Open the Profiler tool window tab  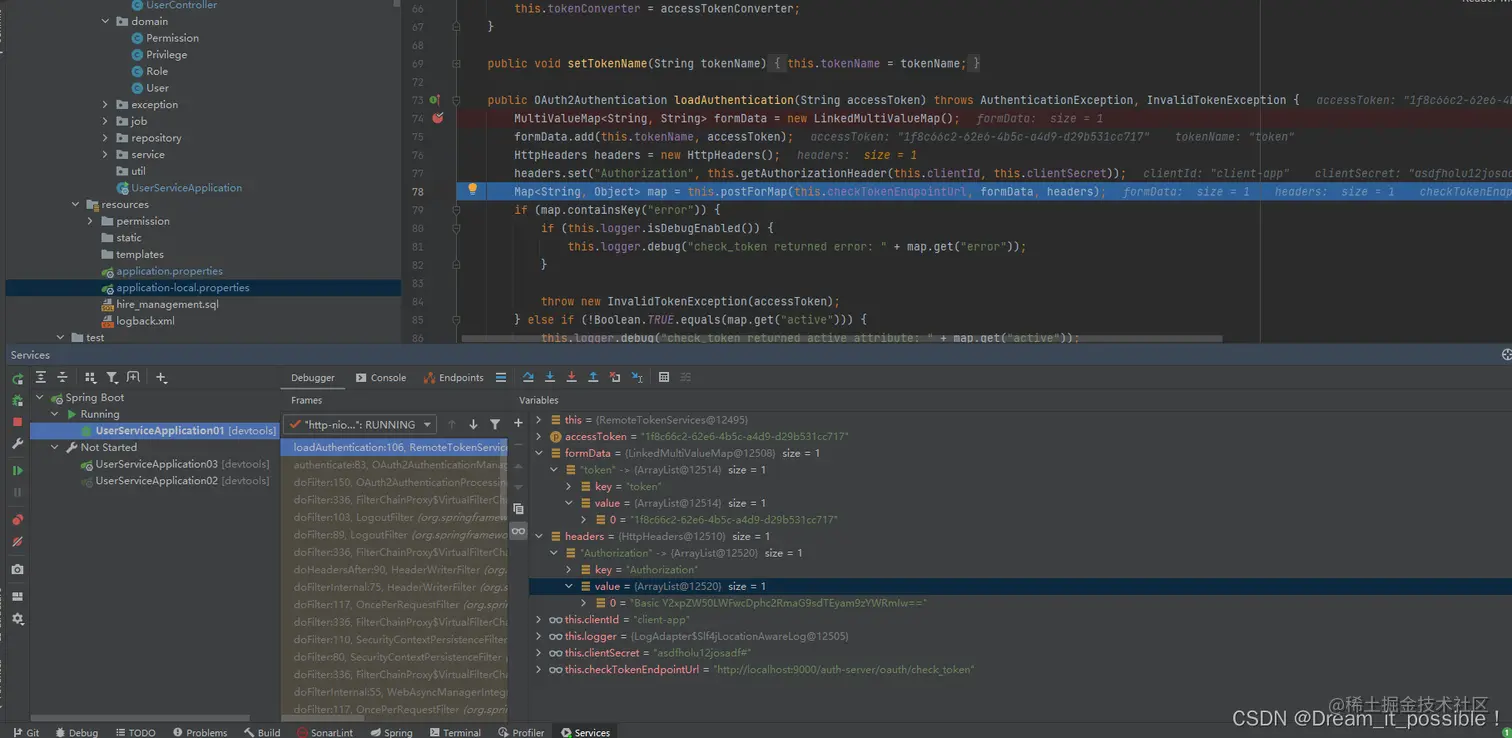[x=521, y=732]
